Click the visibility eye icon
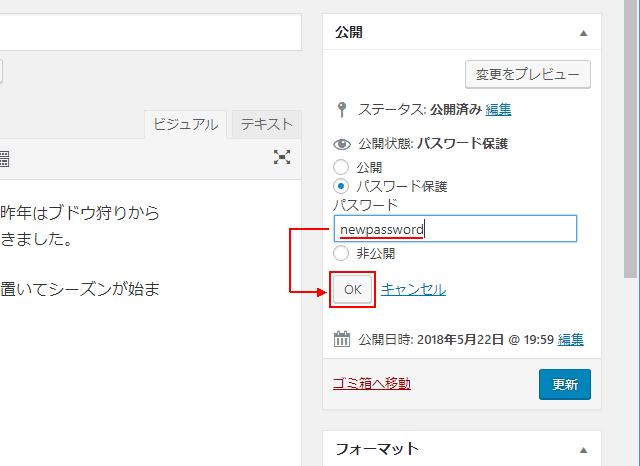 click(x=342, y=144)
